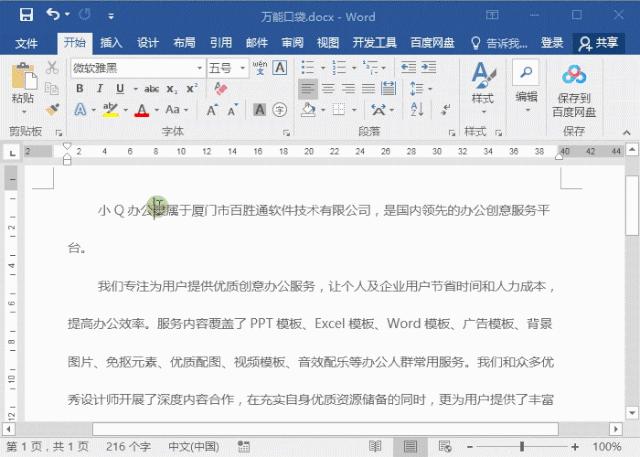Open the 字体 dialog launcher
This screenshot has height=457, width=640.
click(286, 133)
